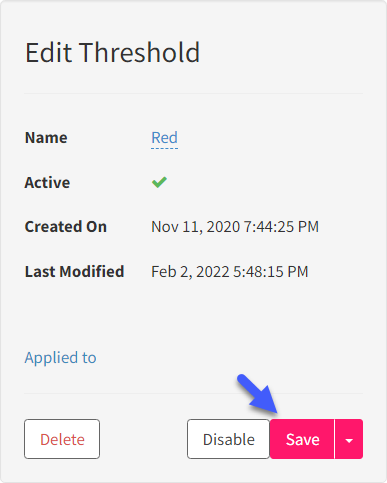Click the divider line above the buttons
Viewport: 387px width, 483px height.
193,393
